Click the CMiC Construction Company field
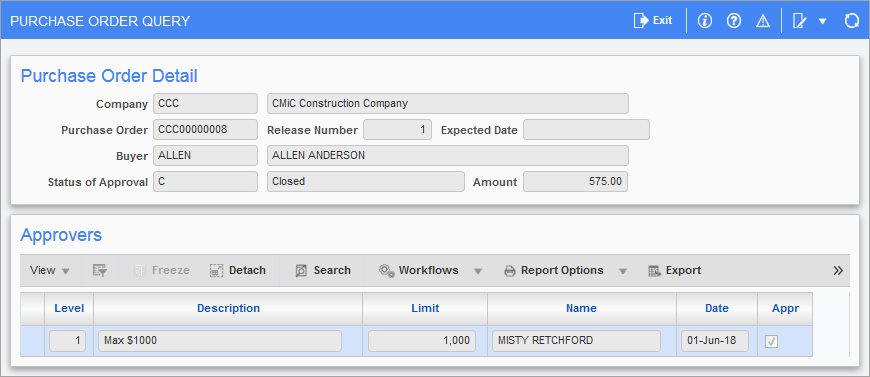 pyautogui.click(x=448, y=103)
